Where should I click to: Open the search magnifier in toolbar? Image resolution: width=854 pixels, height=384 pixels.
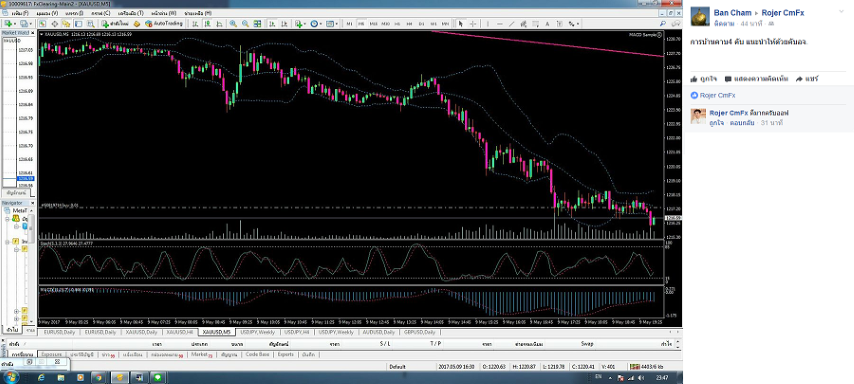click(x=663, y=24)
